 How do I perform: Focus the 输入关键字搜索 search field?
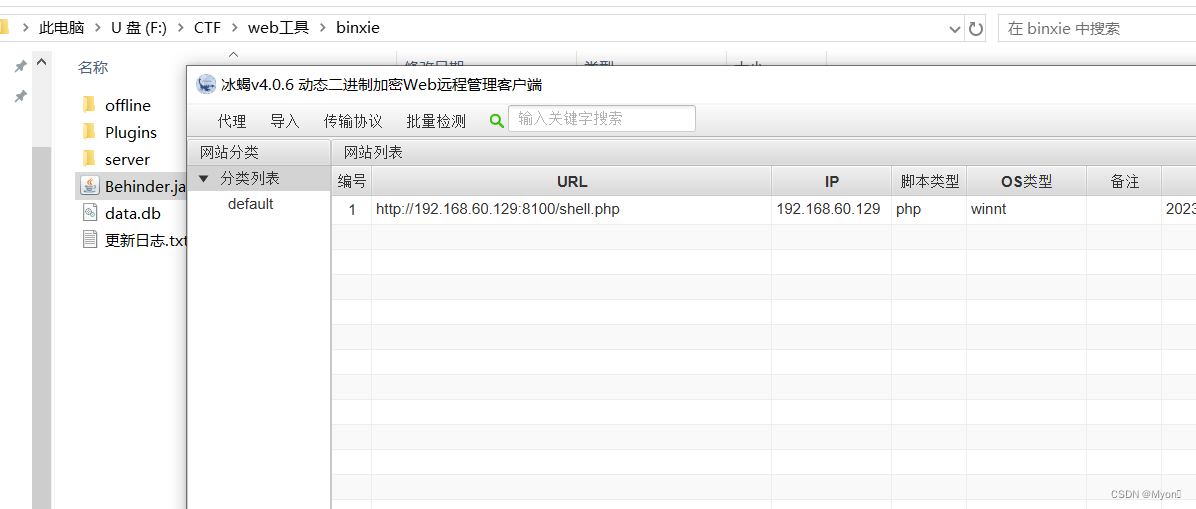tap(602, 118)
